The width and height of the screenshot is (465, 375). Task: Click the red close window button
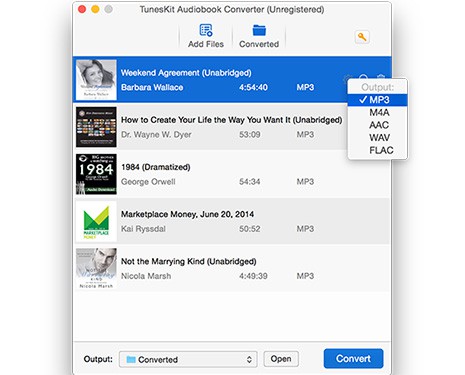pos(82,9)
